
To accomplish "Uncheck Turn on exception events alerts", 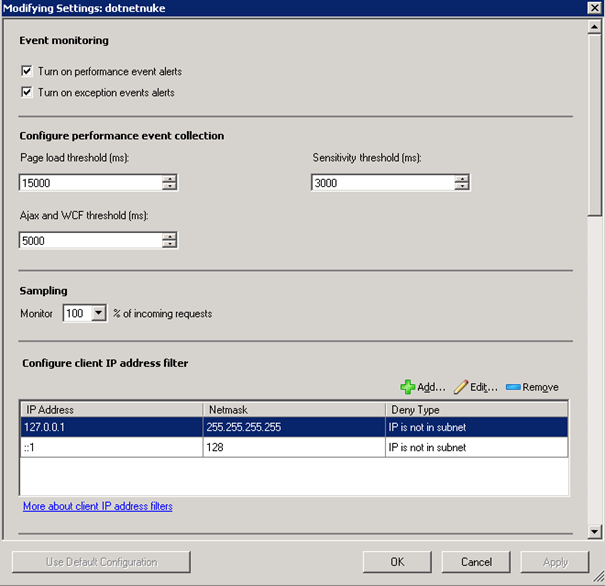I will (27, 92).
